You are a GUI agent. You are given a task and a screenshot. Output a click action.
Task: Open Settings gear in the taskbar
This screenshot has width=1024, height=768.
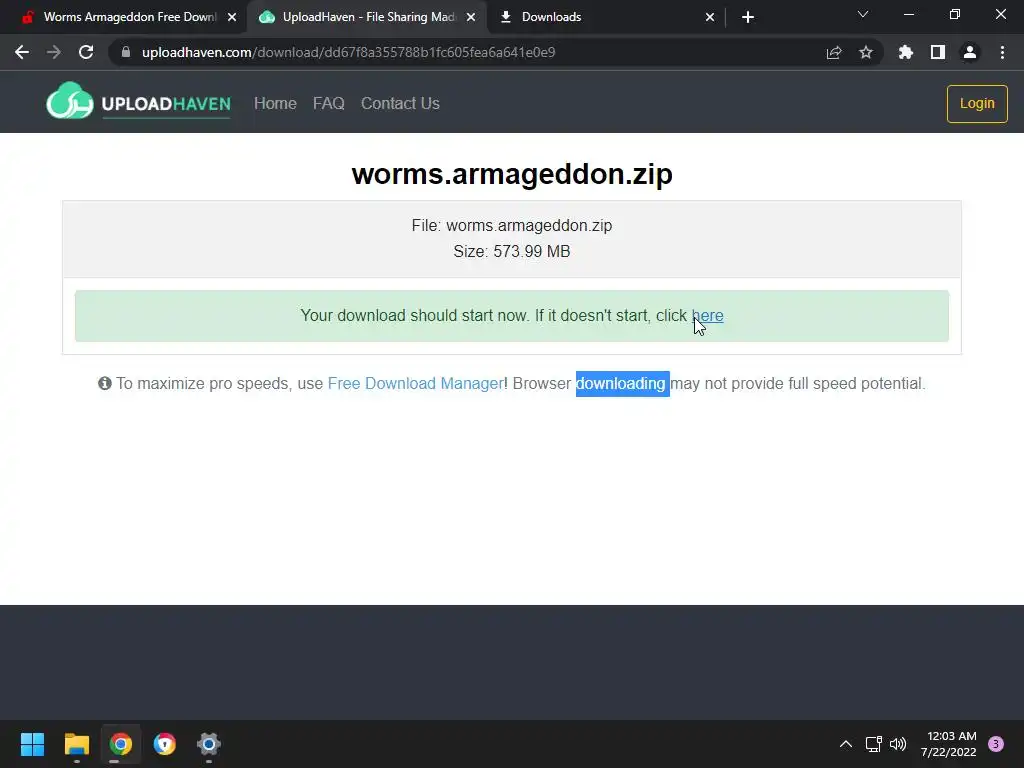[209, 744]
